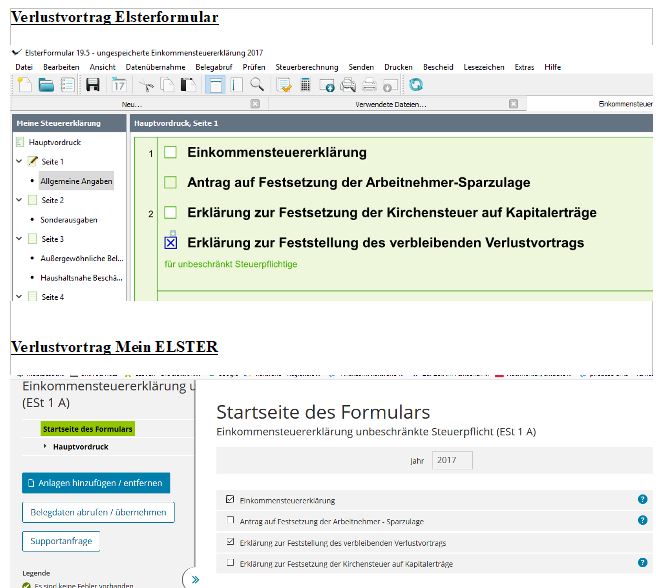Screen dimensions: 656x588
Task: Collapse the Seite 4 tree node
Action: tap(19, 296)
